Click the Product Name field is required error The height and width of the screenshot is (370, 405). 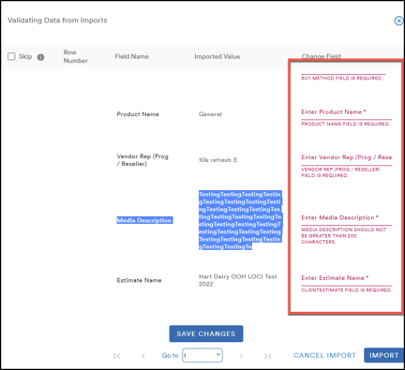[345, 124]
